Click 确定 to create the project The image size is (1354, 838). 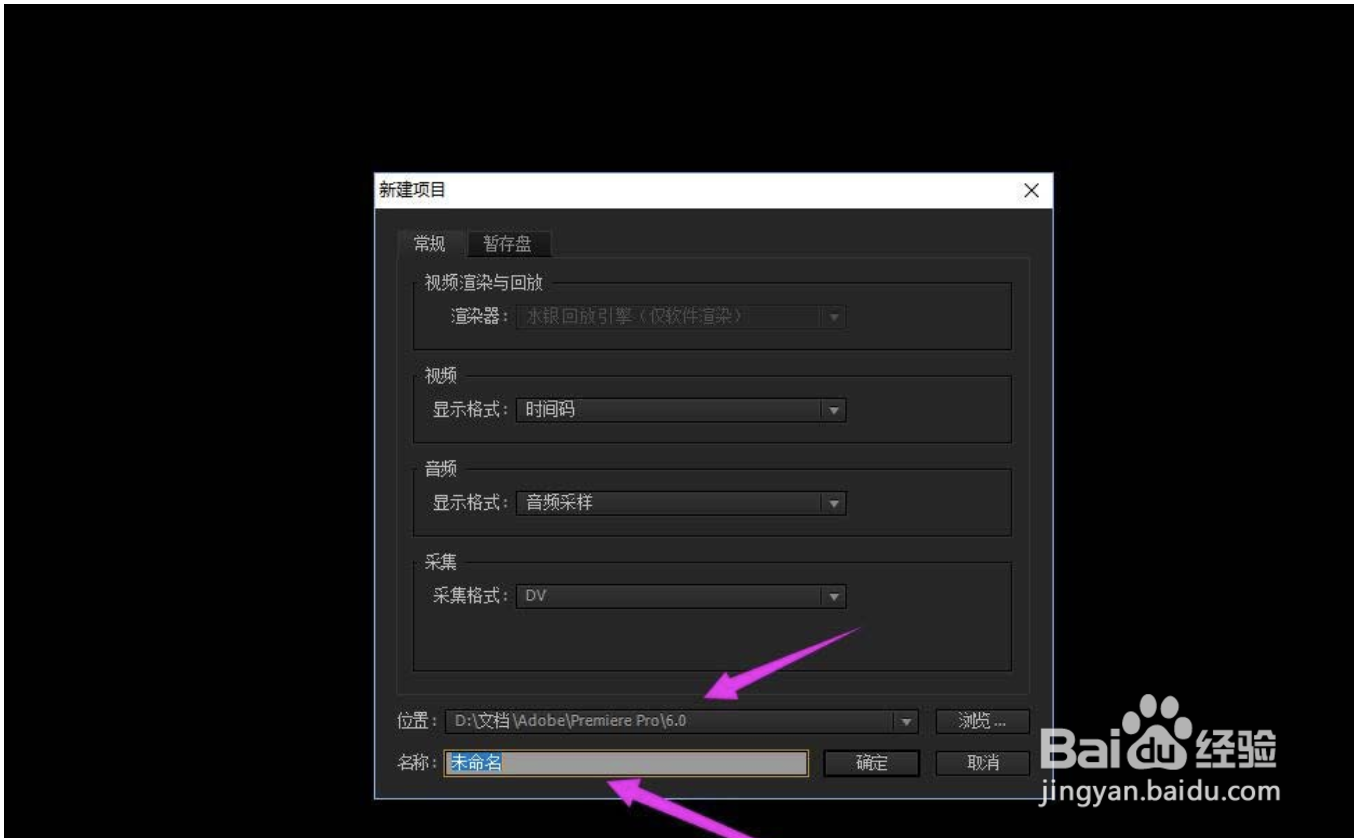coord(872,761)
